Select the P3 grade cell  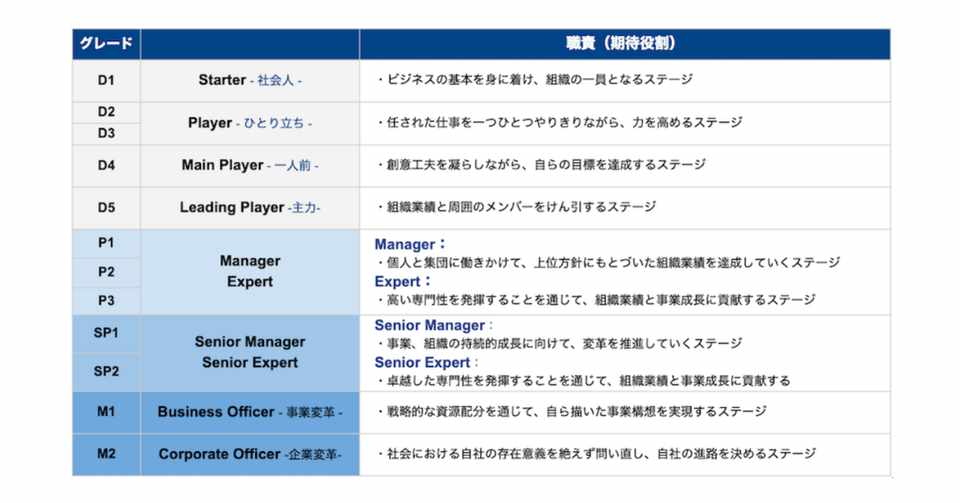click(106, 300)
